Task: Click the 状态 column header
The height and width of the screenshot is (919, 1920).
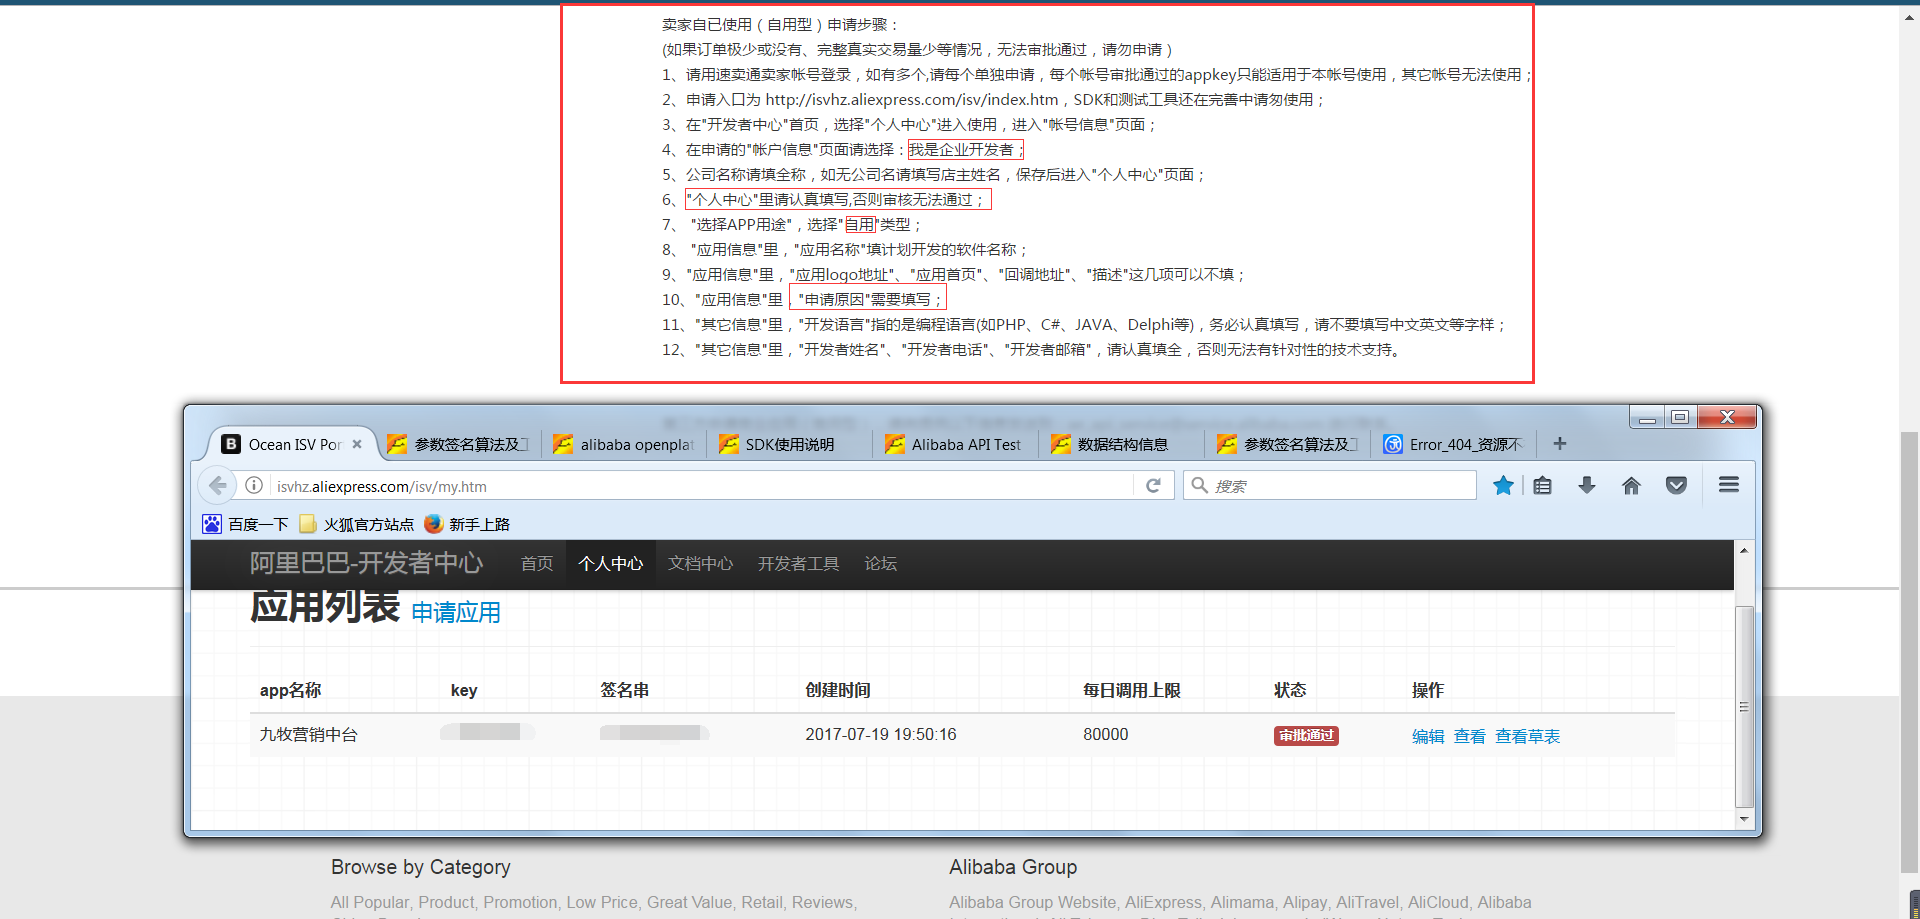Action: coord(1290,690)
